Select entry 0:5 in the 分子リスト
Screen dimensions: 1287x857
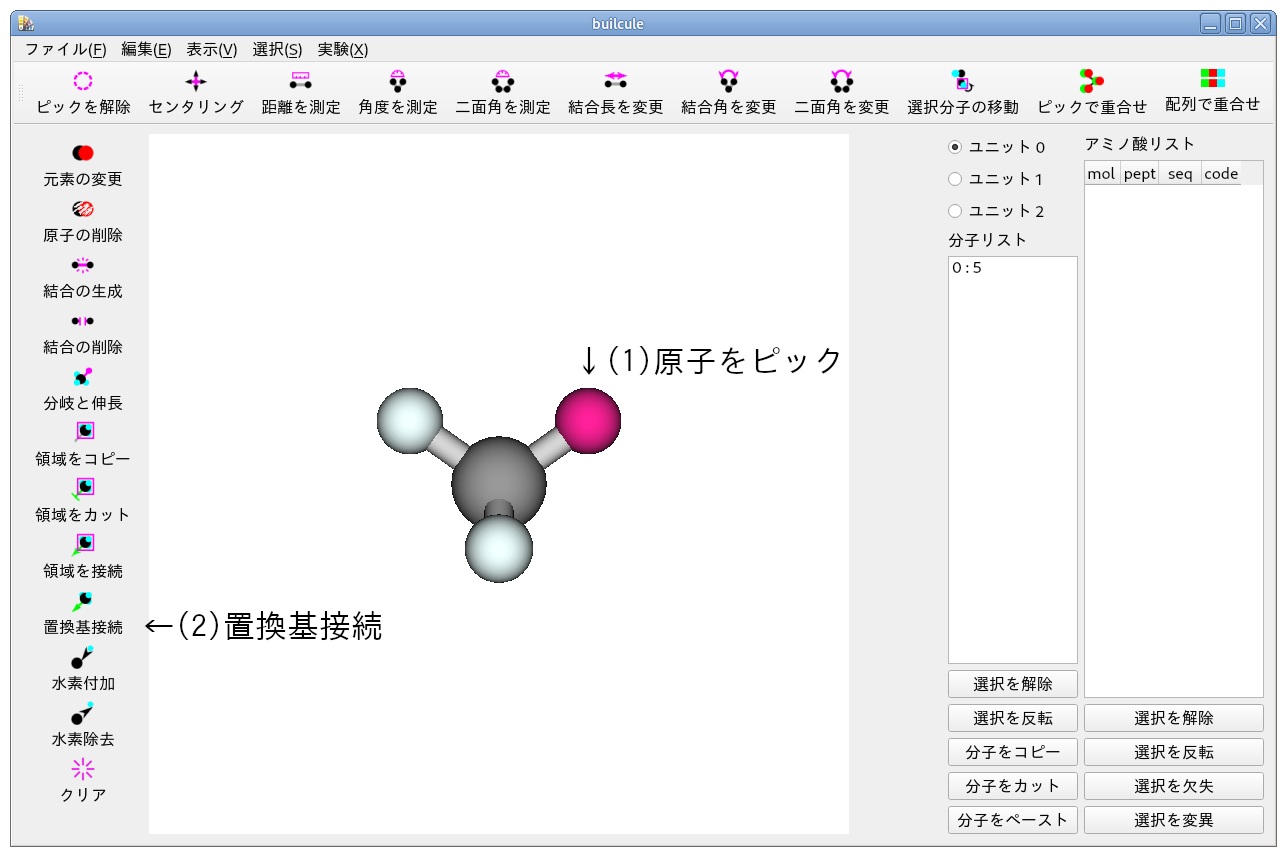(965, 267)
